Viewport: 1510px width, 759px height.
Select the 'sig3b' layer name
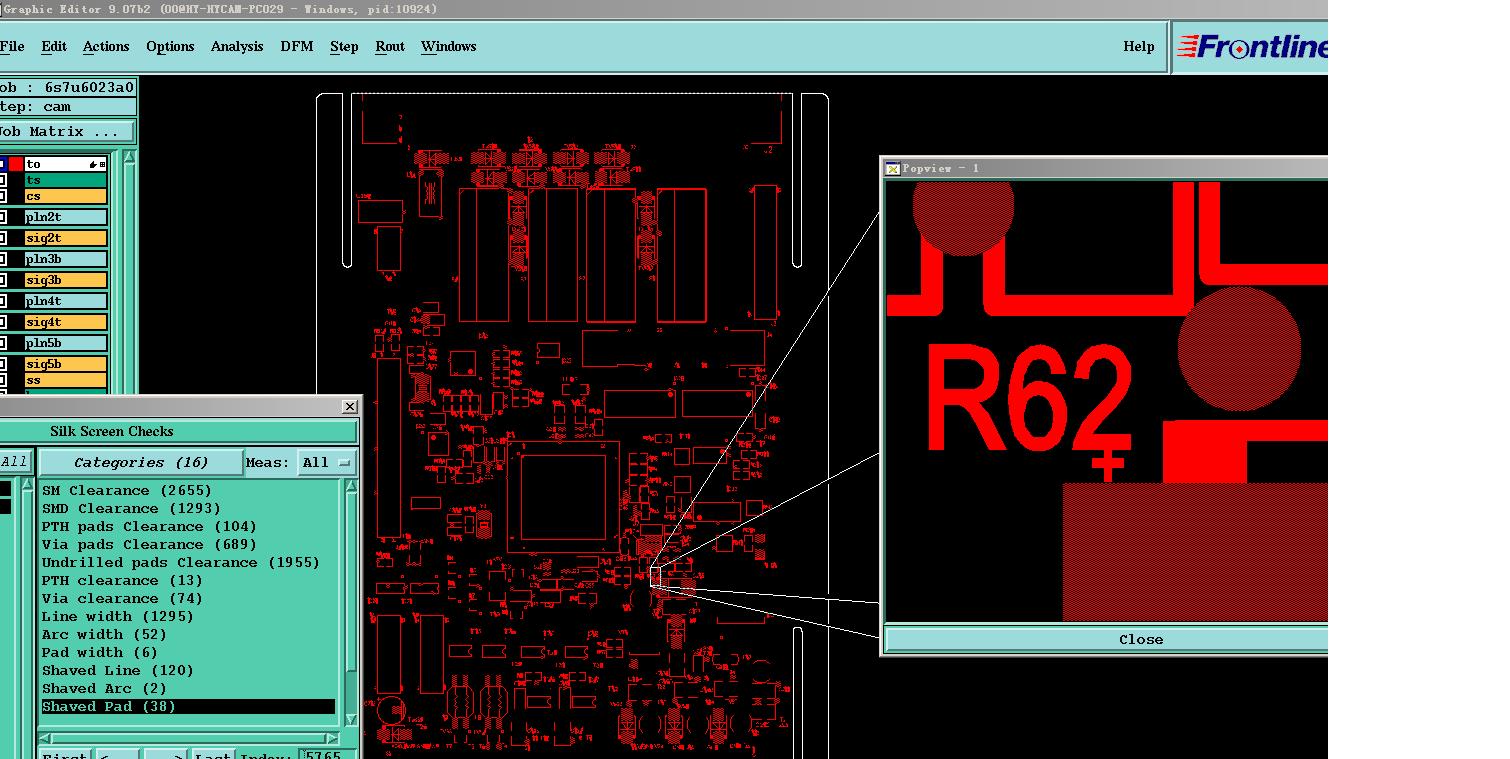point(66,280)
